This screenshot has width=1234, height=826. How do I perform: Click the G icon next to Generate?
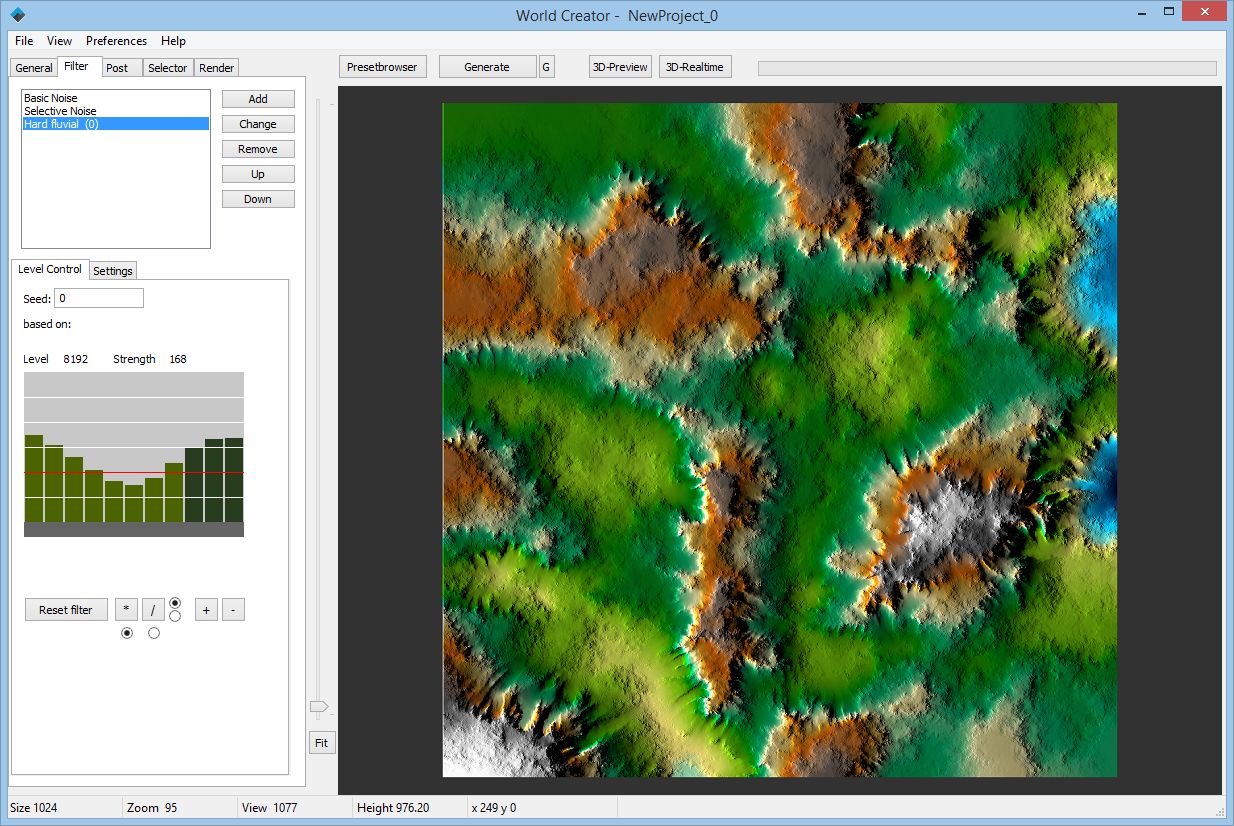point(546,66)
